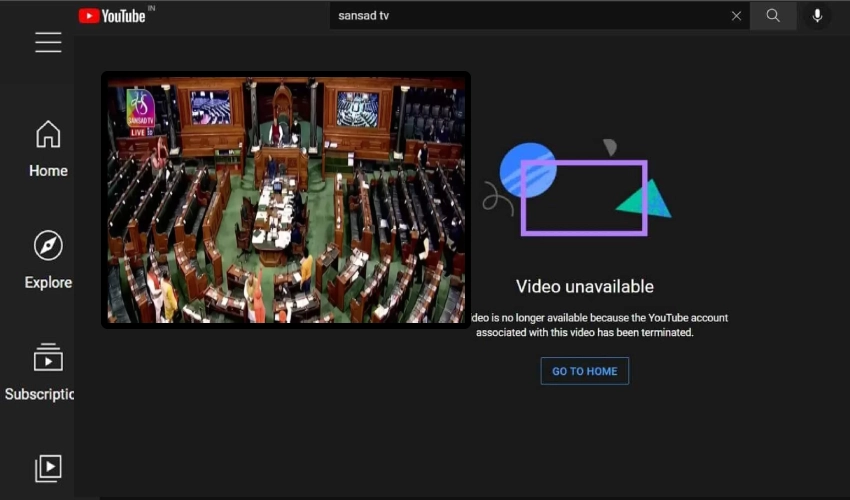Click the Video unavailable heading
The width and height of the screenshot is (850, 500).
pyautogui.click(x=584, y=286)
